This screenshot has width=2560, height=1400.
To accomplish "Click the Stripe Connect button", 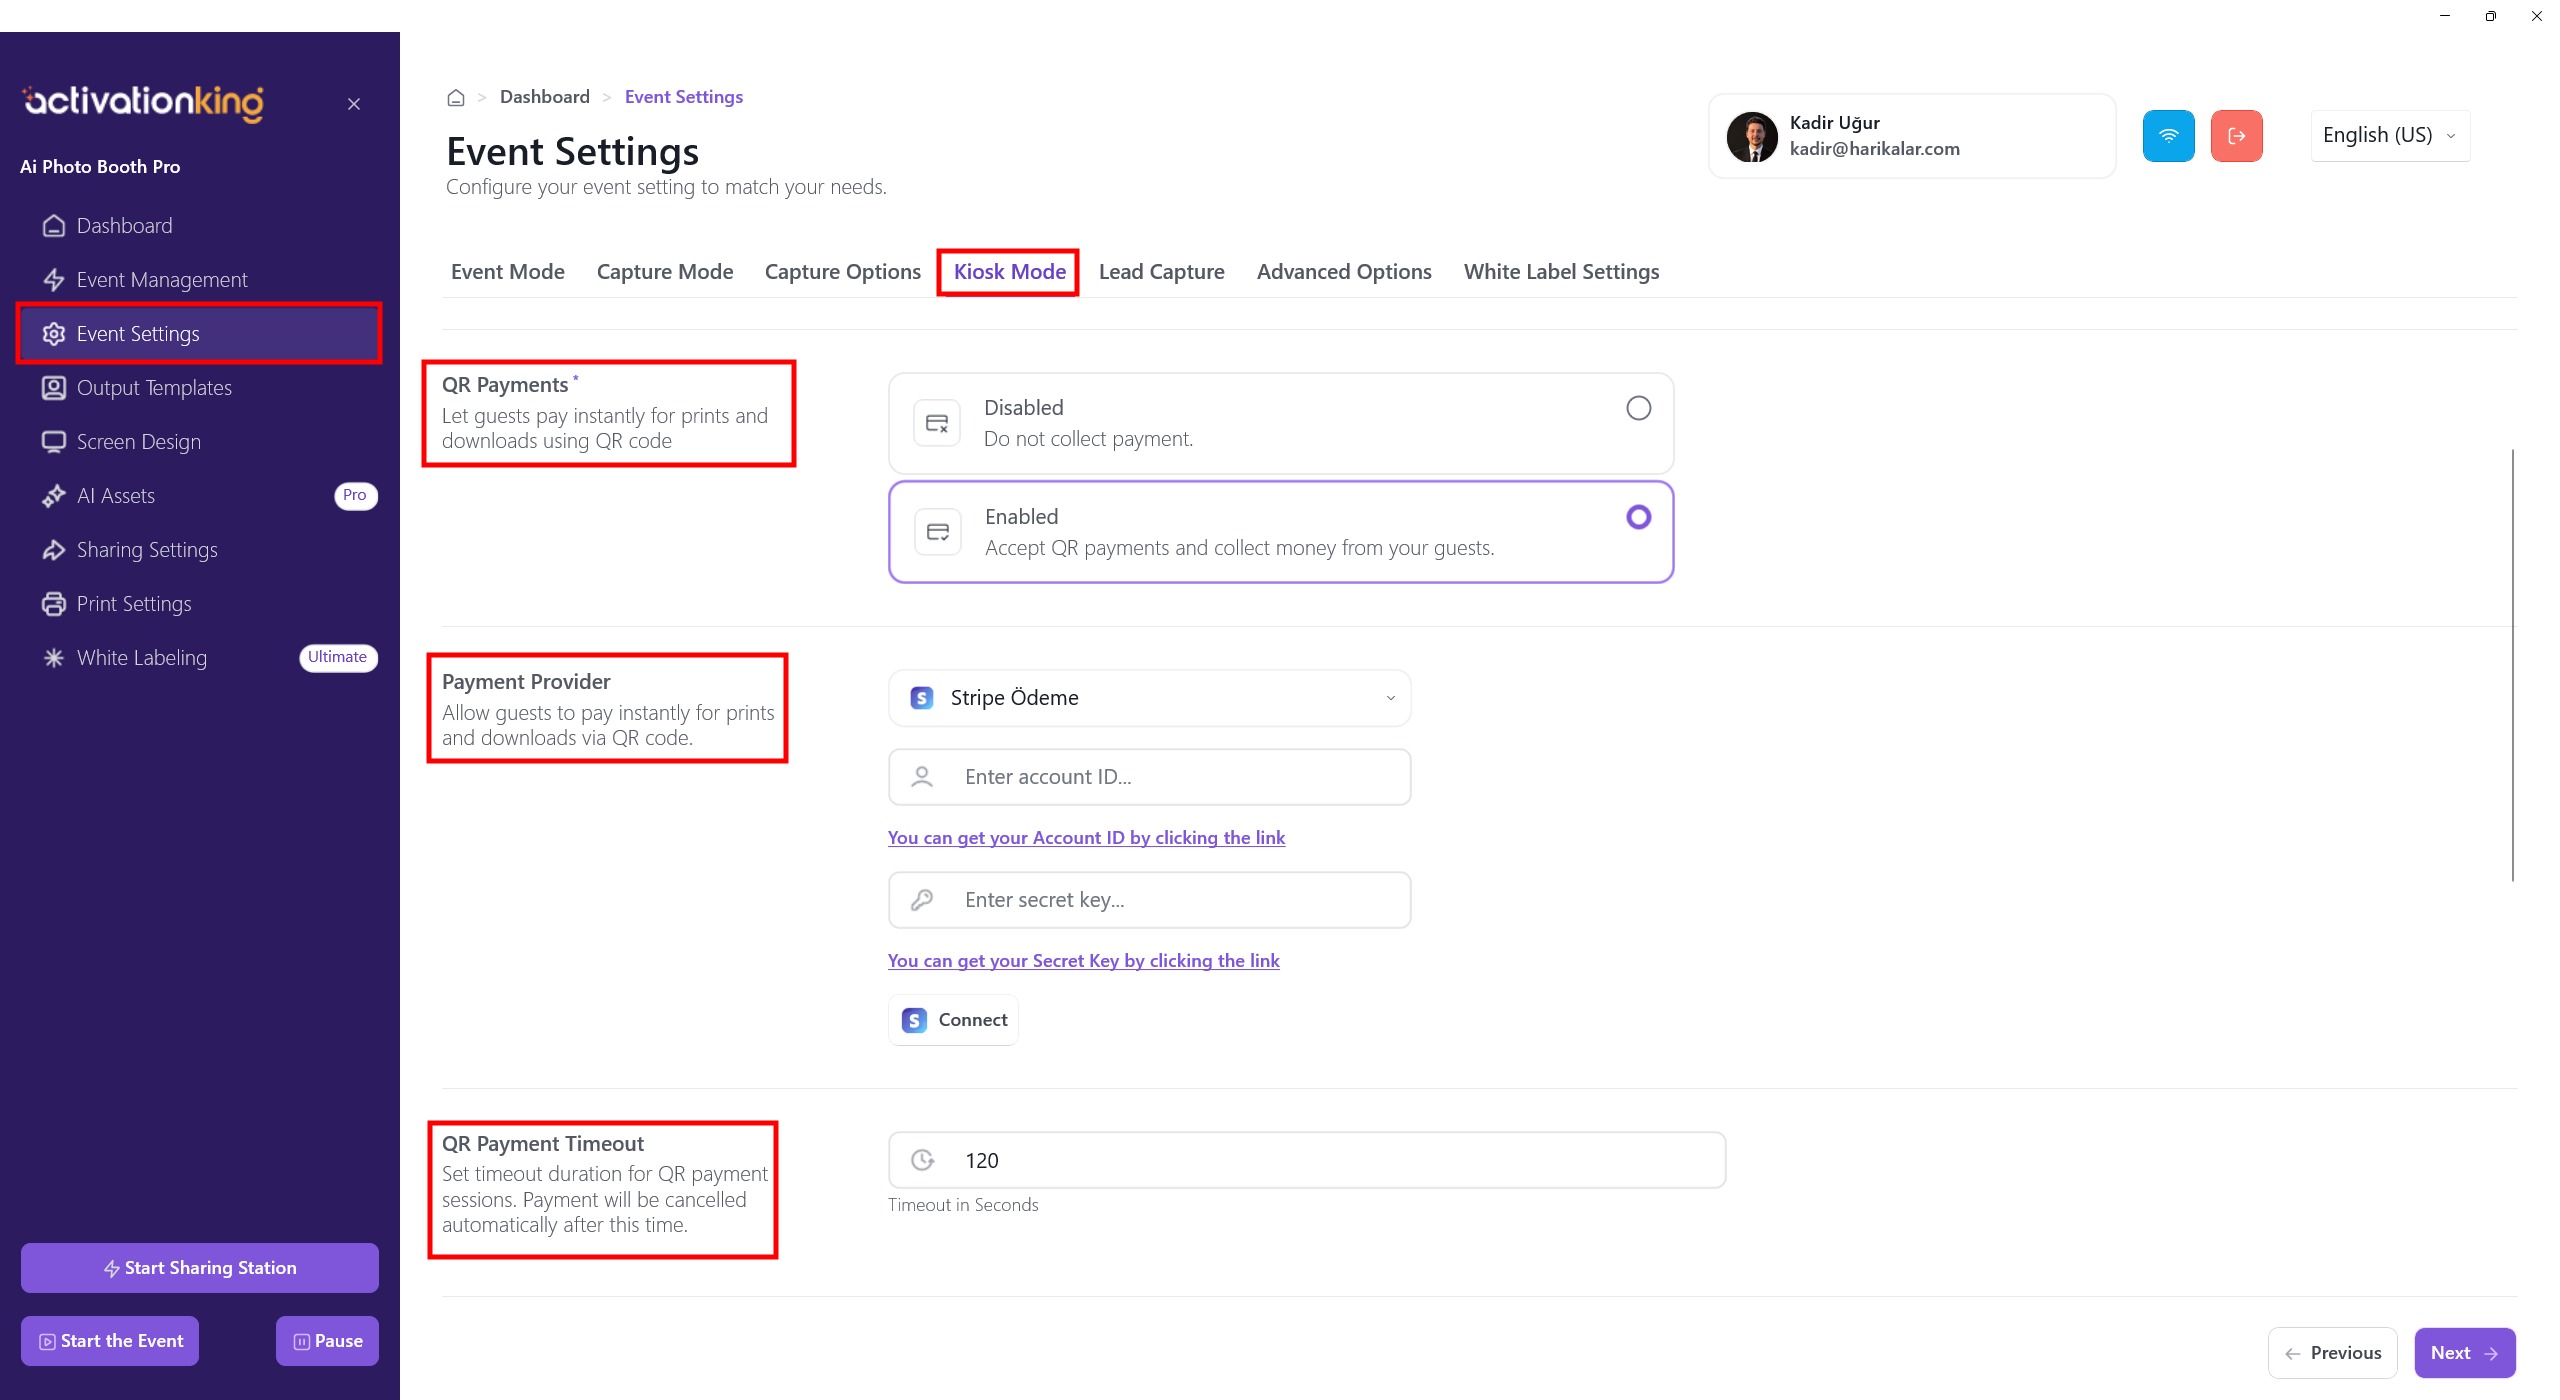I will point(954,1020).
